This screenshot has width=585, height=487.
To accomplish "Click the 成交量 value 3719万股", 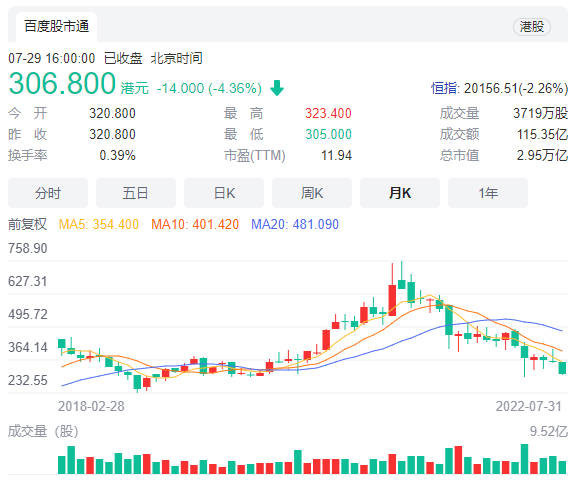I will [x=541, y=113].
